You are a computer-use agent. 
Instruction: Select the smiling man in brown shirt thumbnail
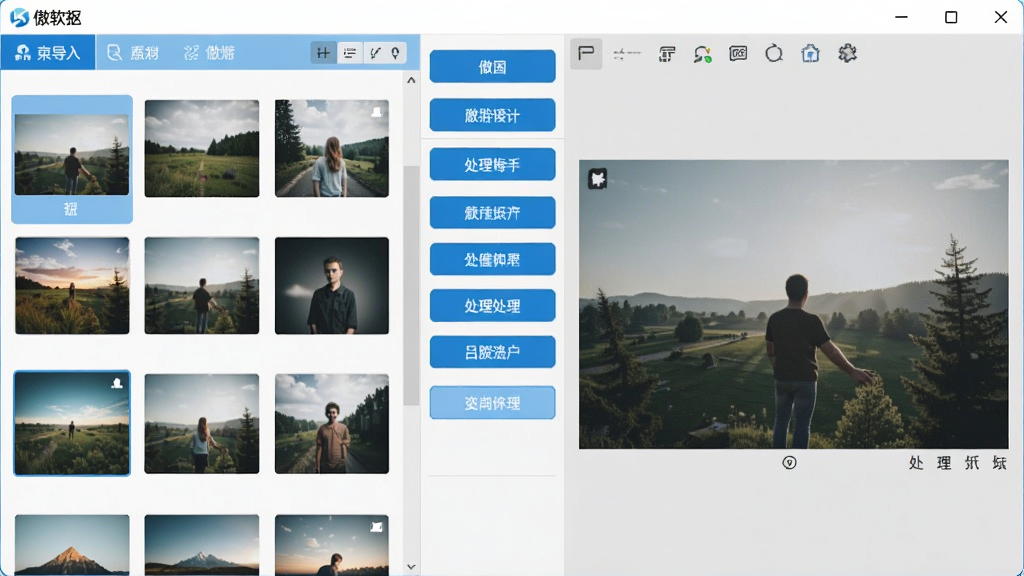tap(332, 423)
